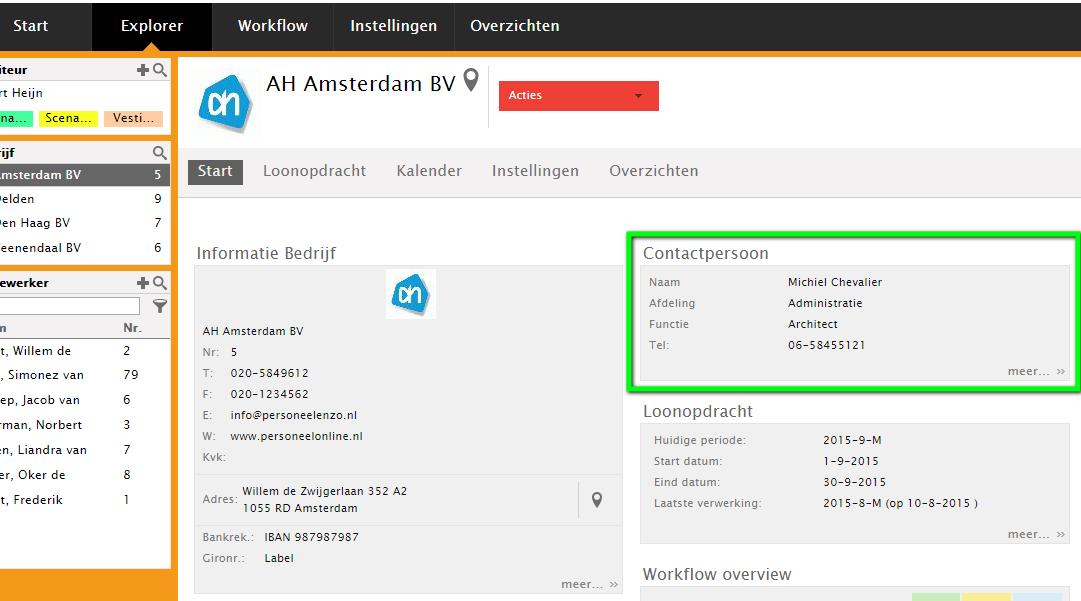1081x601 pixels.
Task: Click contact name Michiel Chevalier
Action: [x=835, y=283]
